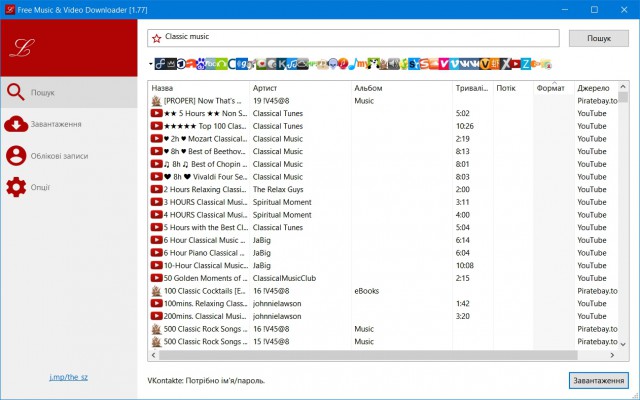Select the light blue Vimeo V source icon
The image size is (640, 400).
click(454, 64)
